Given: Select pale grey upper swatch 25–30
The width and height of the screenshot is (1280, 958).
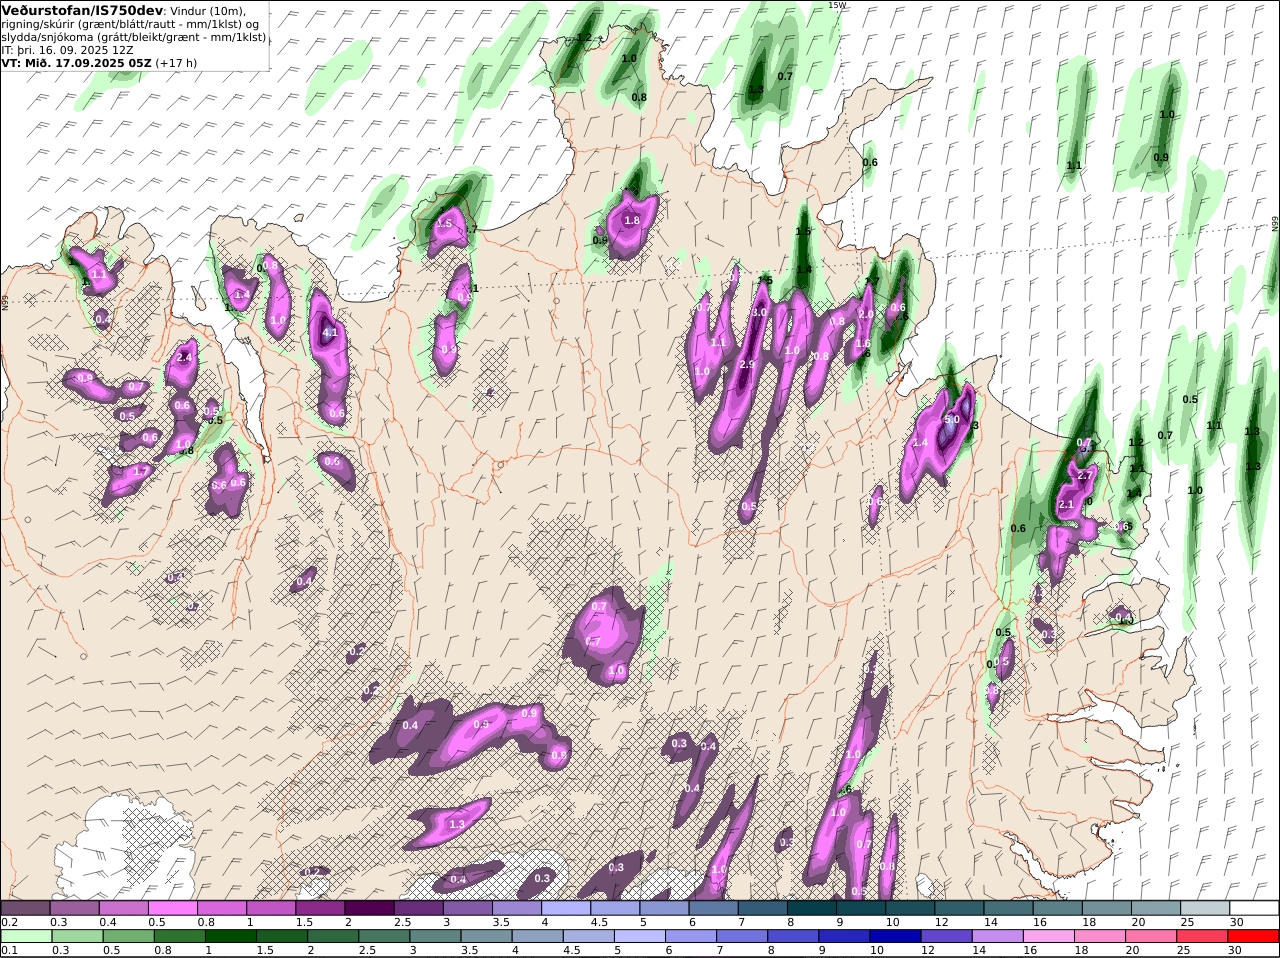Looking at the screenshot, I should click(x=1206, y=908).
